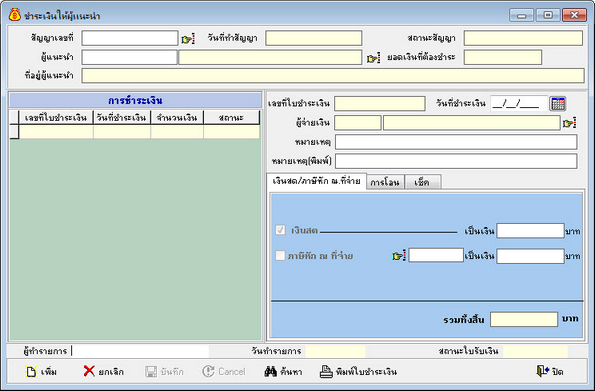Click the ที่อยู่ผู้แนะนำ field
The image size is (595, 391).
click(x=333, y=76)
